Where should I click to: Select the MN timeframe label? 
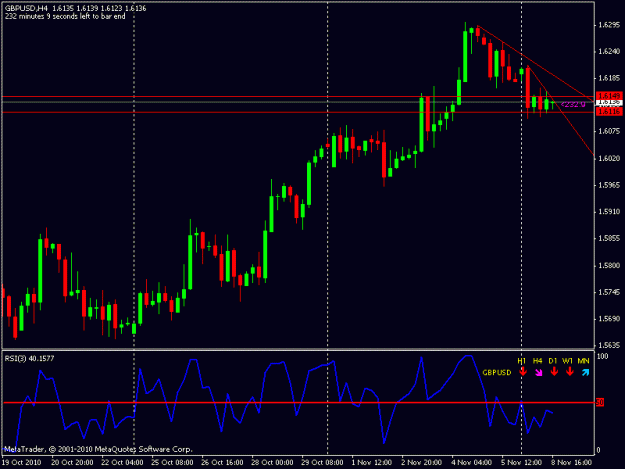coord(583,361)
